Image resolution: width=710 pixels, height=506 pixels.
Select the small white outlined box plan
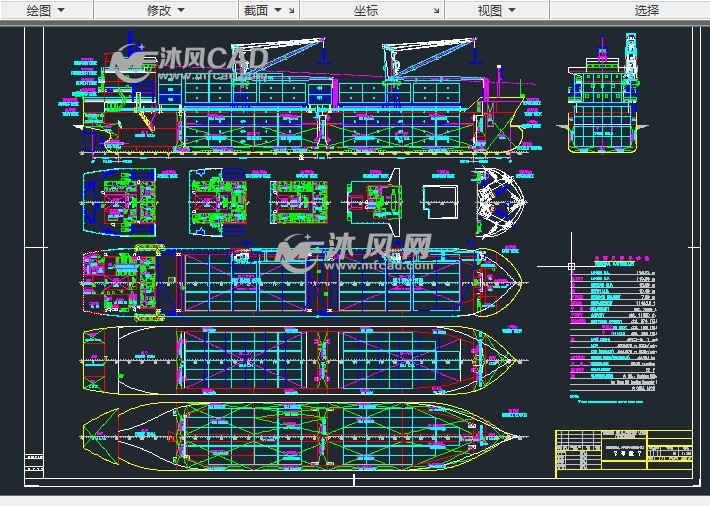tap(440, 200)
